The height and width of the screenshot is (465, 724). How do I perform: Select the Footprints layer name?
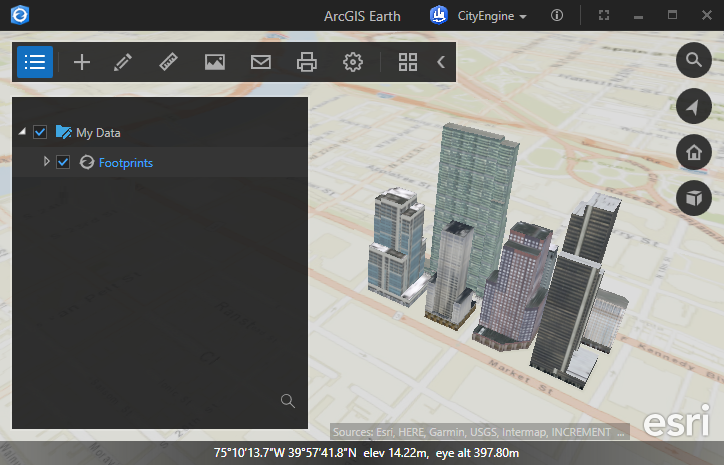tap(125, 162)
